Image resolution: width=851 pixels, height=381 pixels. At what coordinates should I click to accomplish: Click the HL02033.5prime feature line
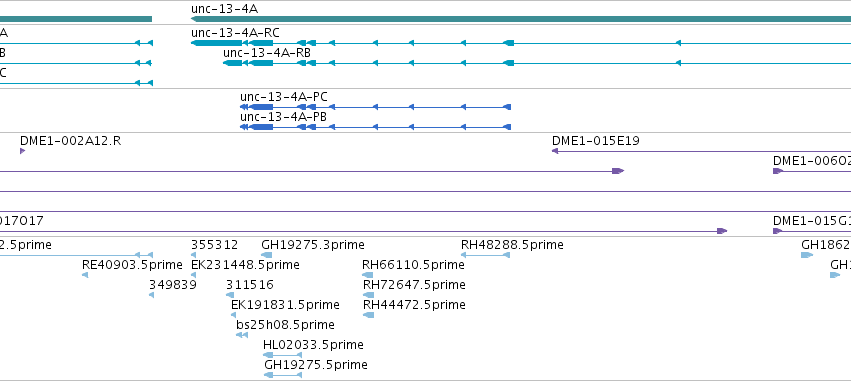point(282,355)
